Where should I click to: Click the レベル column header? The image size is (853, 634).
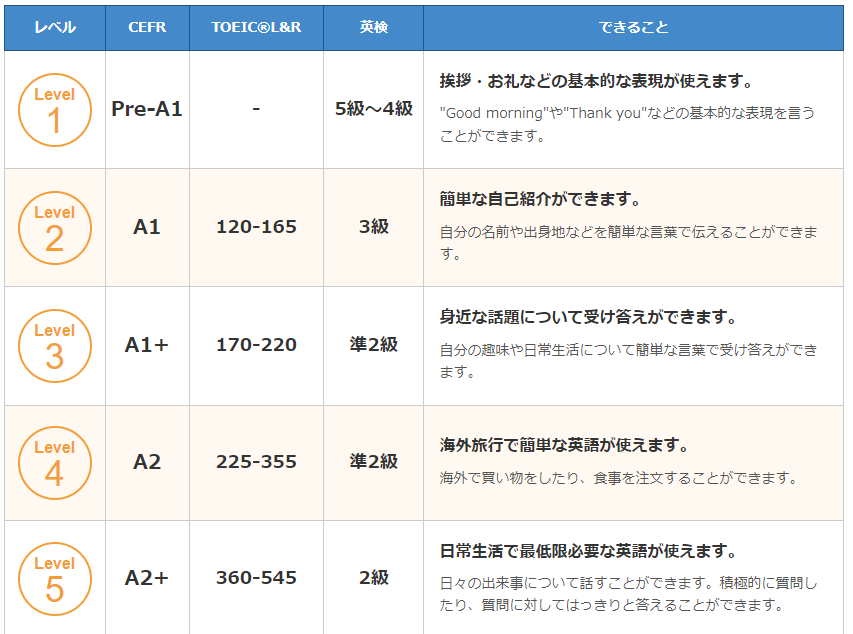tap(54, 27)
